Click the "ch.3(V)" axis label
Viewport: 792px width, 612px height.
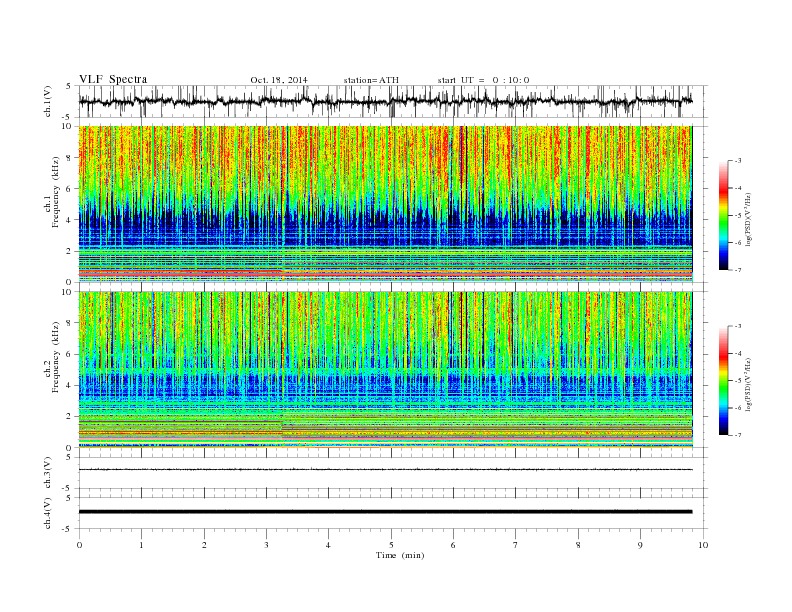(48, 473)
